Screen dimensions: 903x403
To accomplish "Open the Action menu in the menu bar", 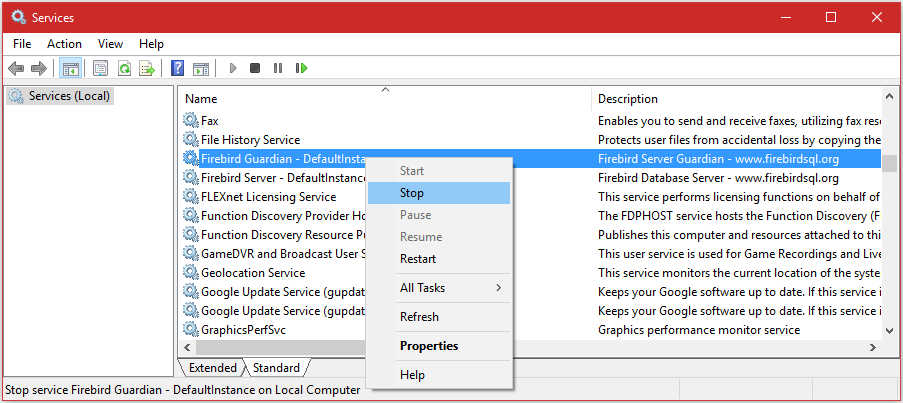I will coord(64,44).
